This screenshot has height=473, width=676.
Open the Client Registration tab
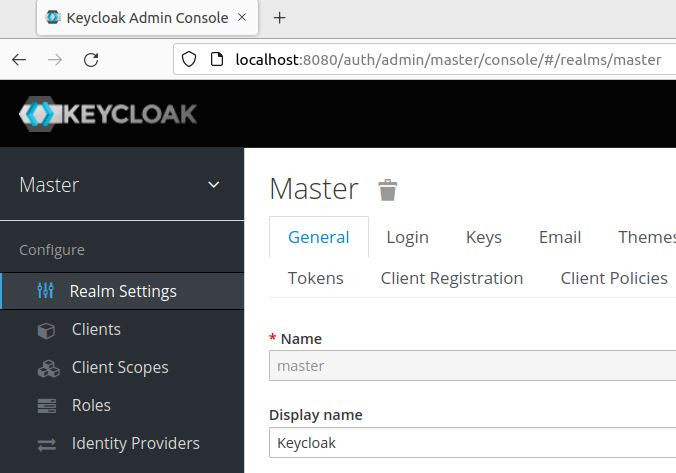click(452, 279)
